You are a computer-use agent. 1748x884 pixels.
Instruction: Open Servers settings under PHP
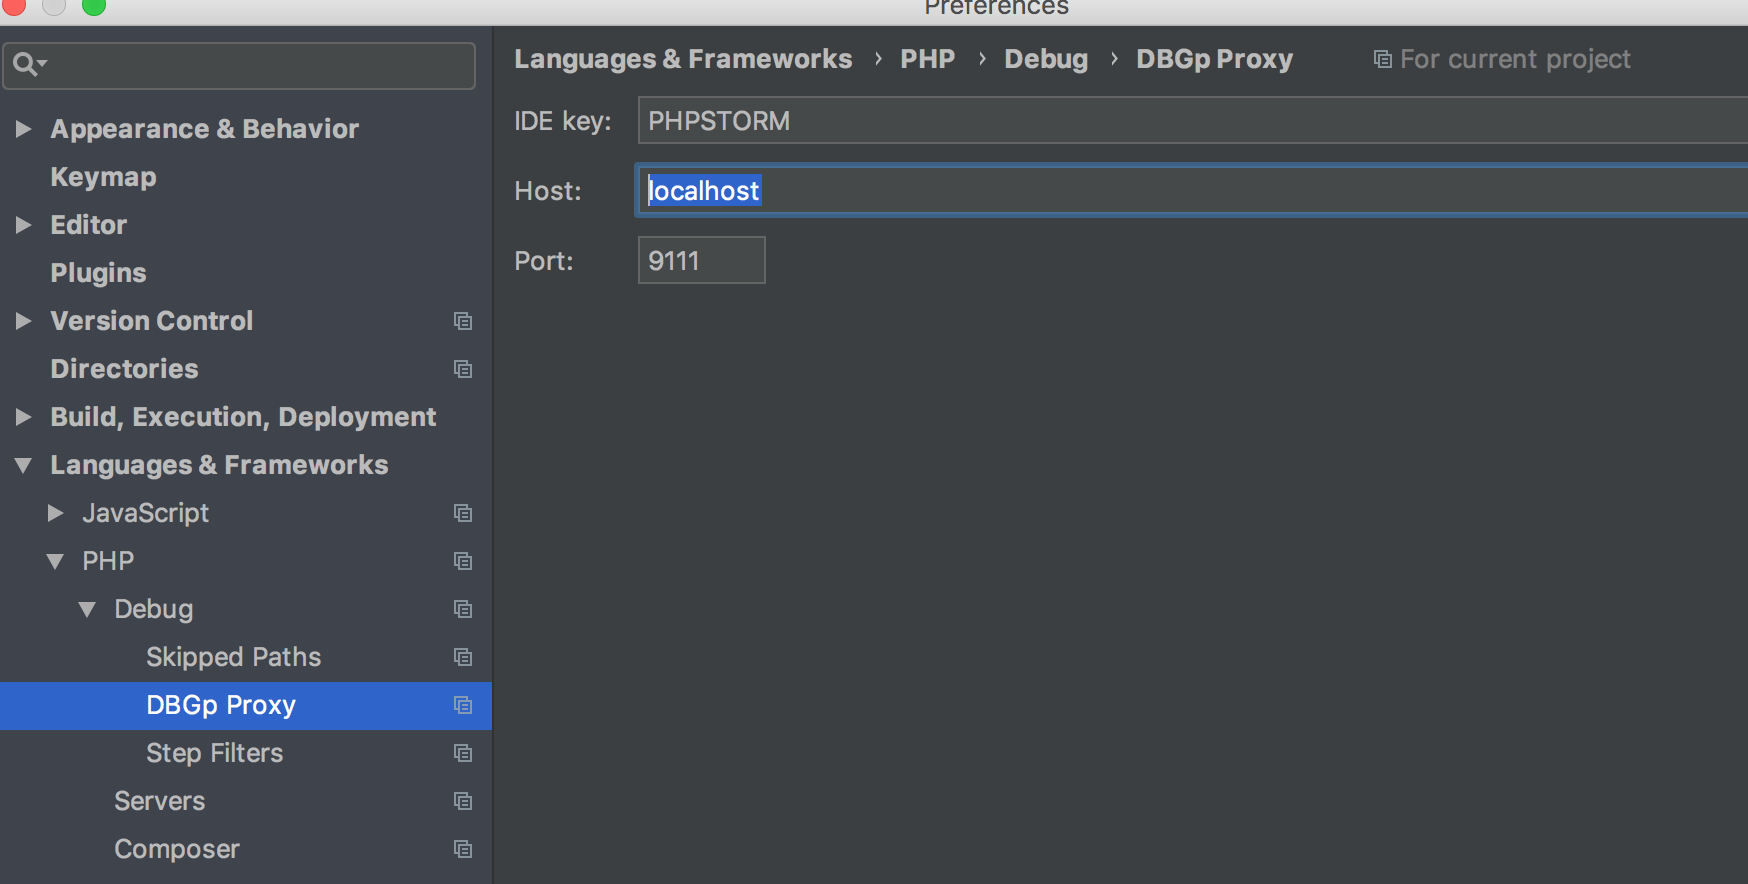(159, 801)
